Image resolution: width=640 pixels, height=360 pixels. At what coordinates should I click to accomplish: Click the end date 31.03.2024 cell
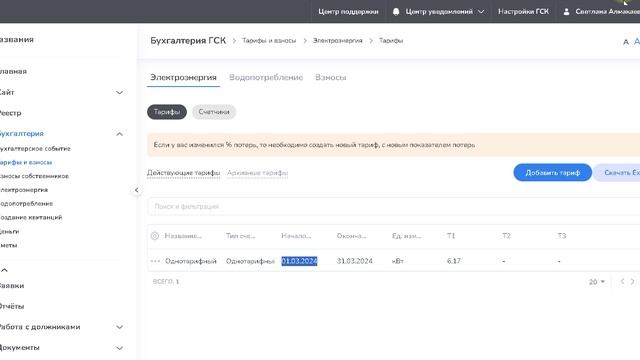[x=354, y=261]
